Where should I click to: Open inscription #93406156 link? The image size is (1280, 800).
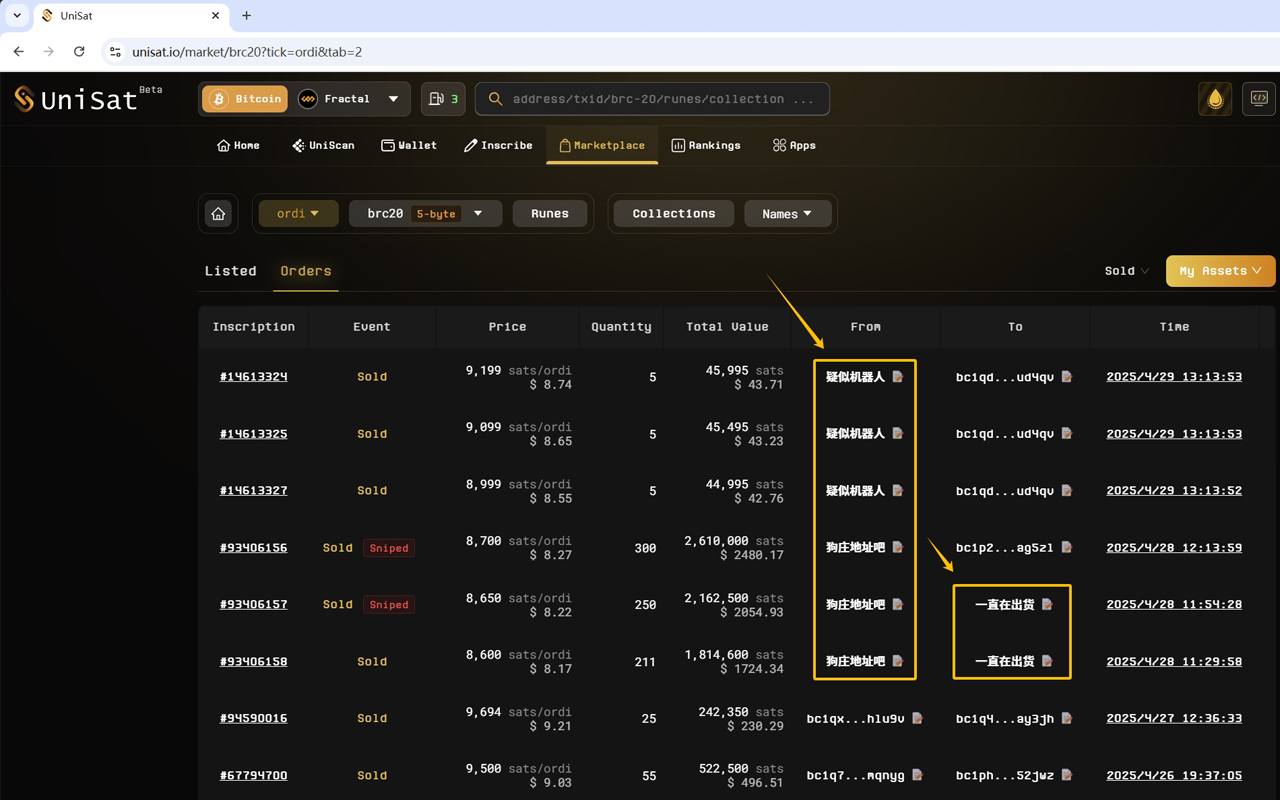coord(253,548)
